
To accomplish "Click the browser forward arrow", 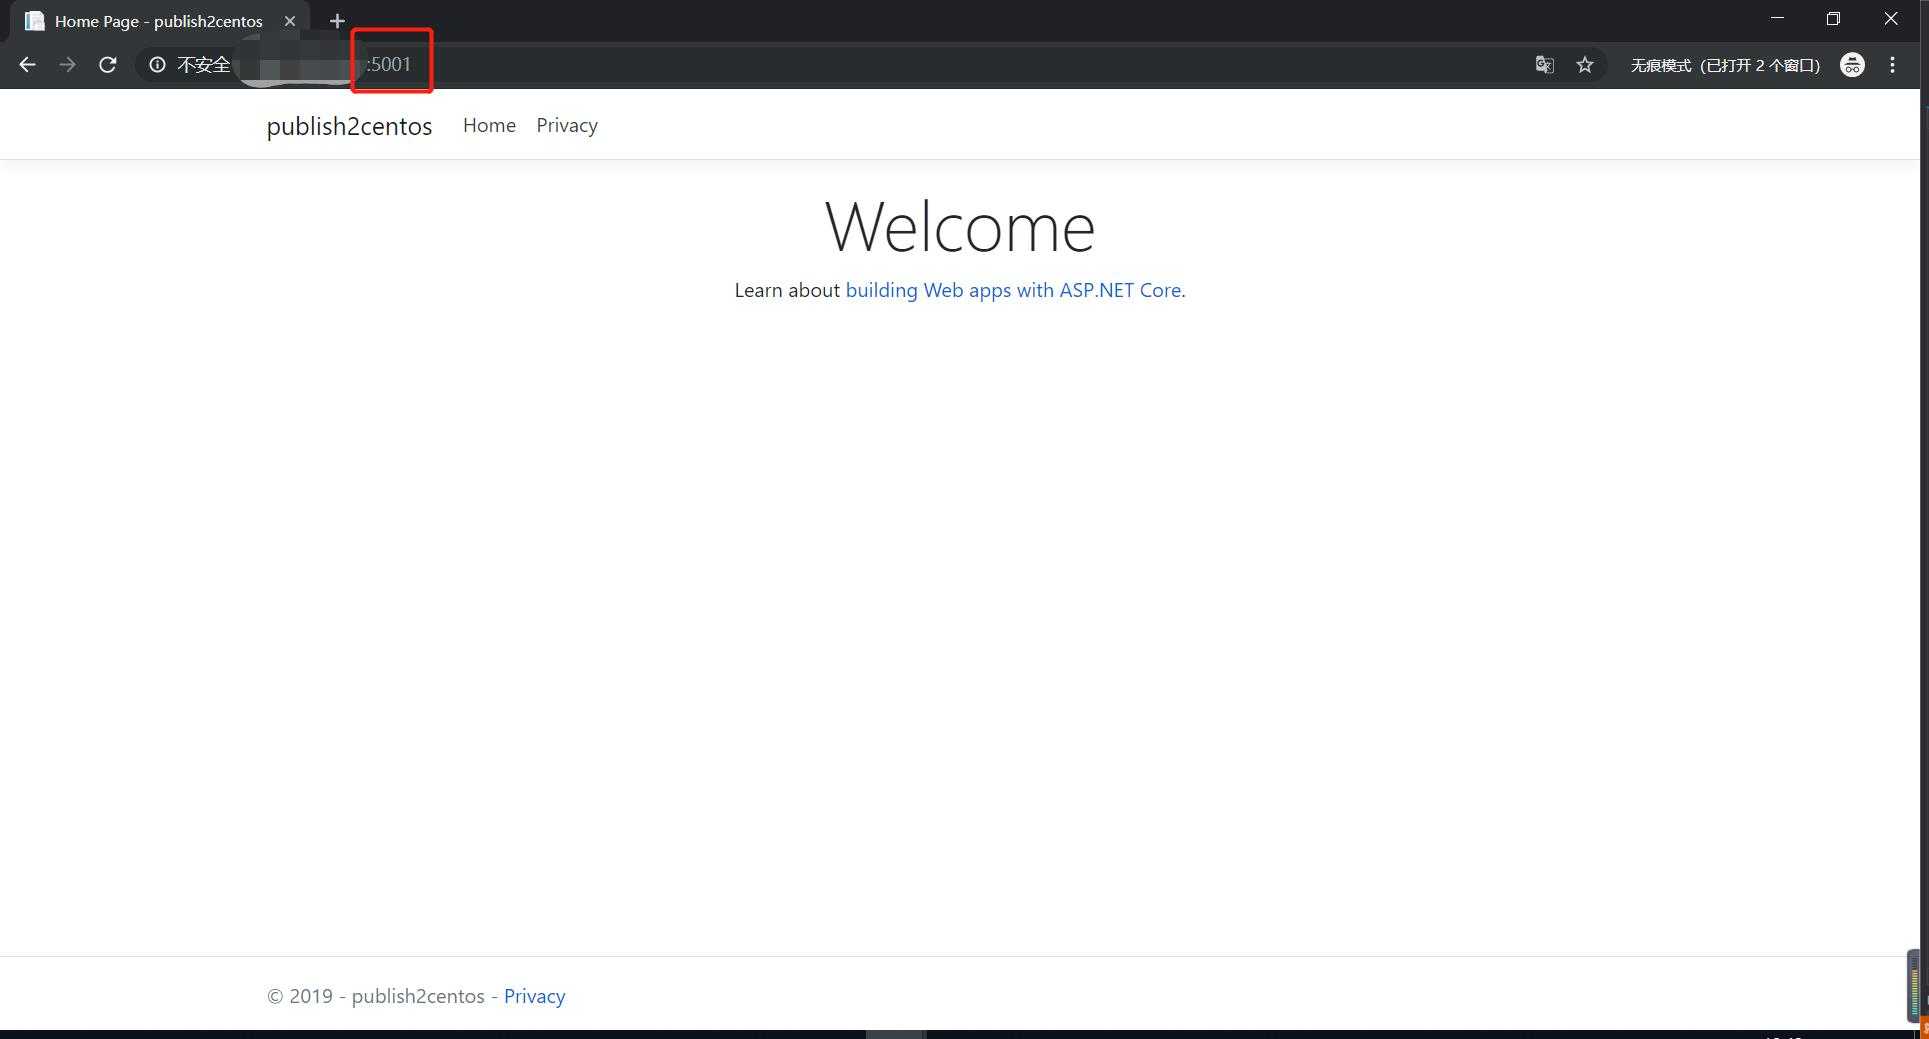I will 67,65.
